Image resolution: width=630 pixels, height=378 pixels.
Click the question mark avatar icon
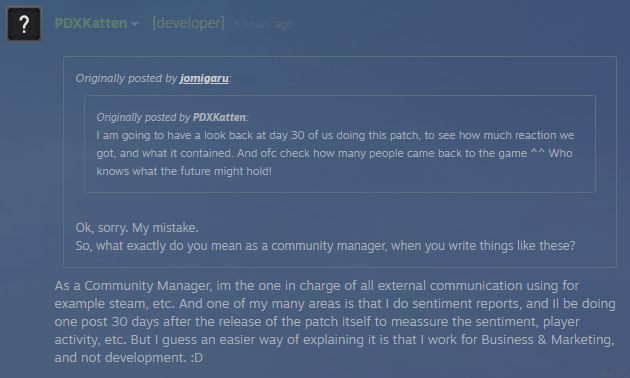tap(24, 24)
